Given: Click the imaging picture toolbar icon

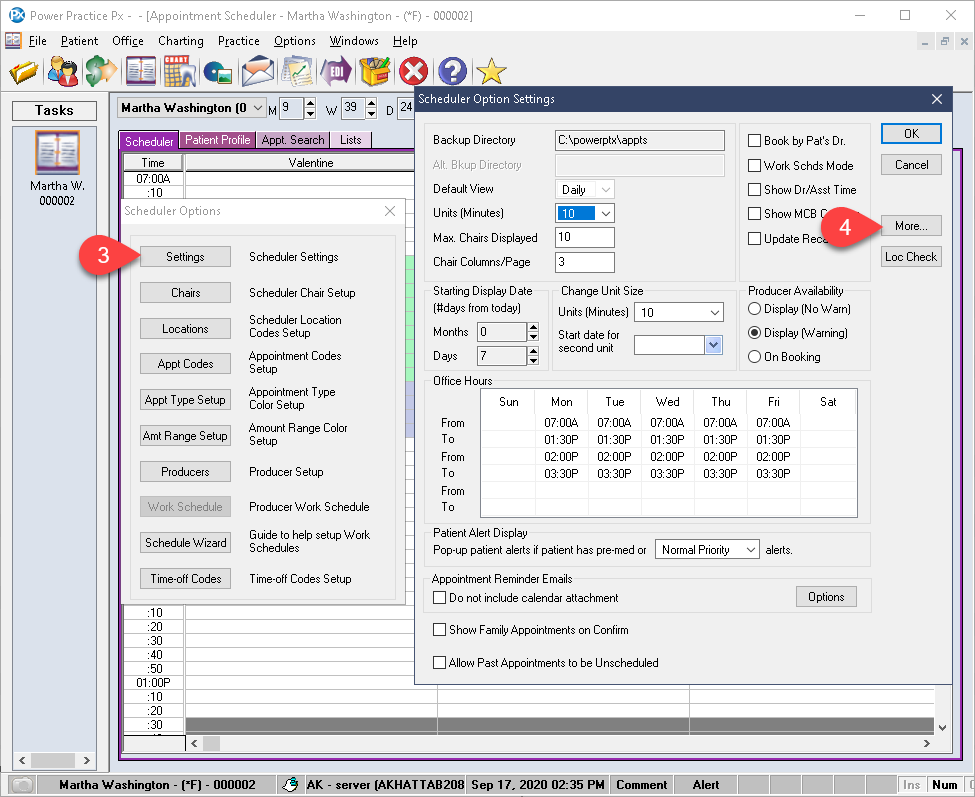Looking at the screenshot, I should pos(218,73).
